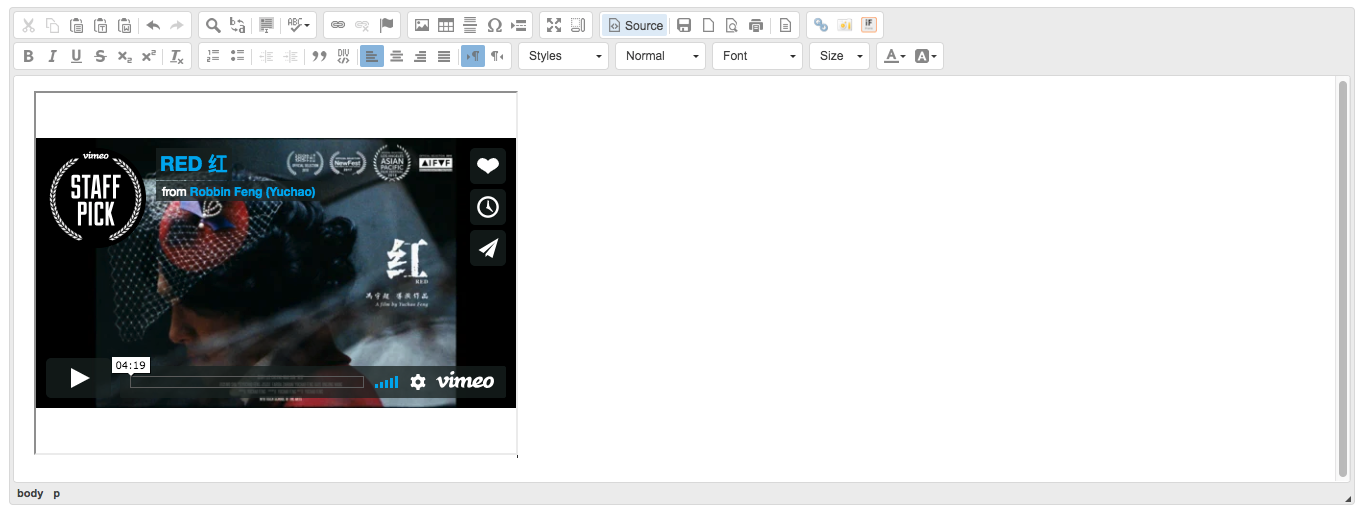This screenshot has width=1369, height=516.
Task: Click the yellow media embed icon
Action: tap(845, 25)
